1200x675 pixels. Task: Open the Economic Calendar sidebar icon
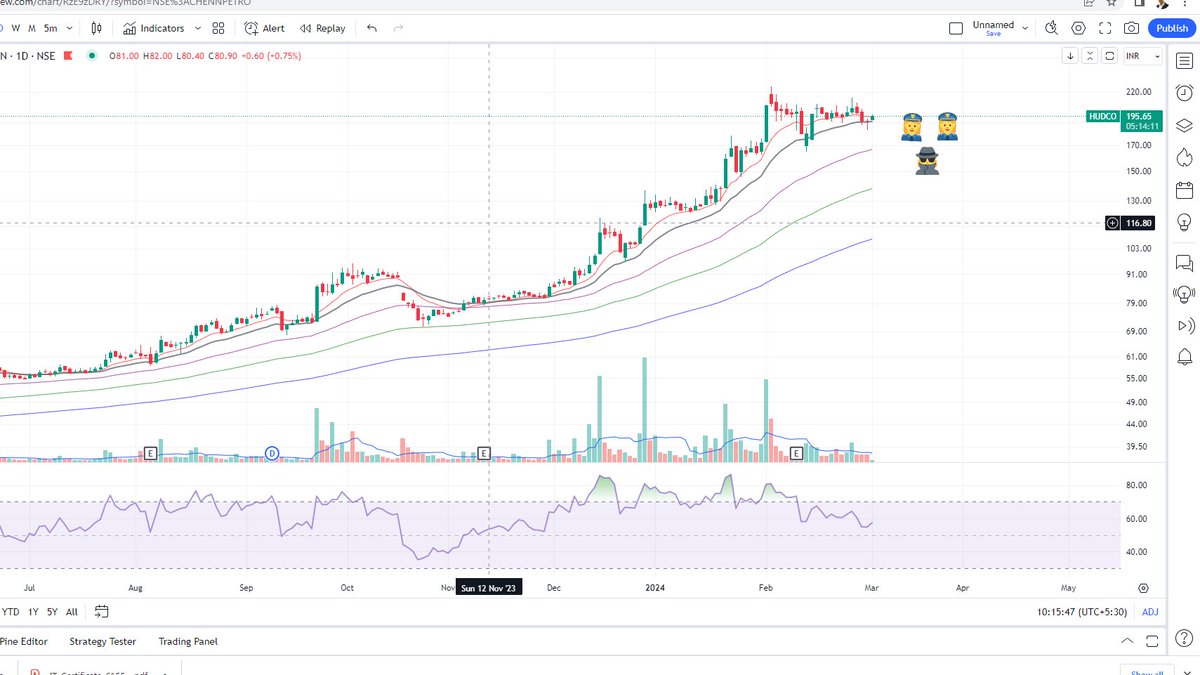click(x=1184, y=189)
